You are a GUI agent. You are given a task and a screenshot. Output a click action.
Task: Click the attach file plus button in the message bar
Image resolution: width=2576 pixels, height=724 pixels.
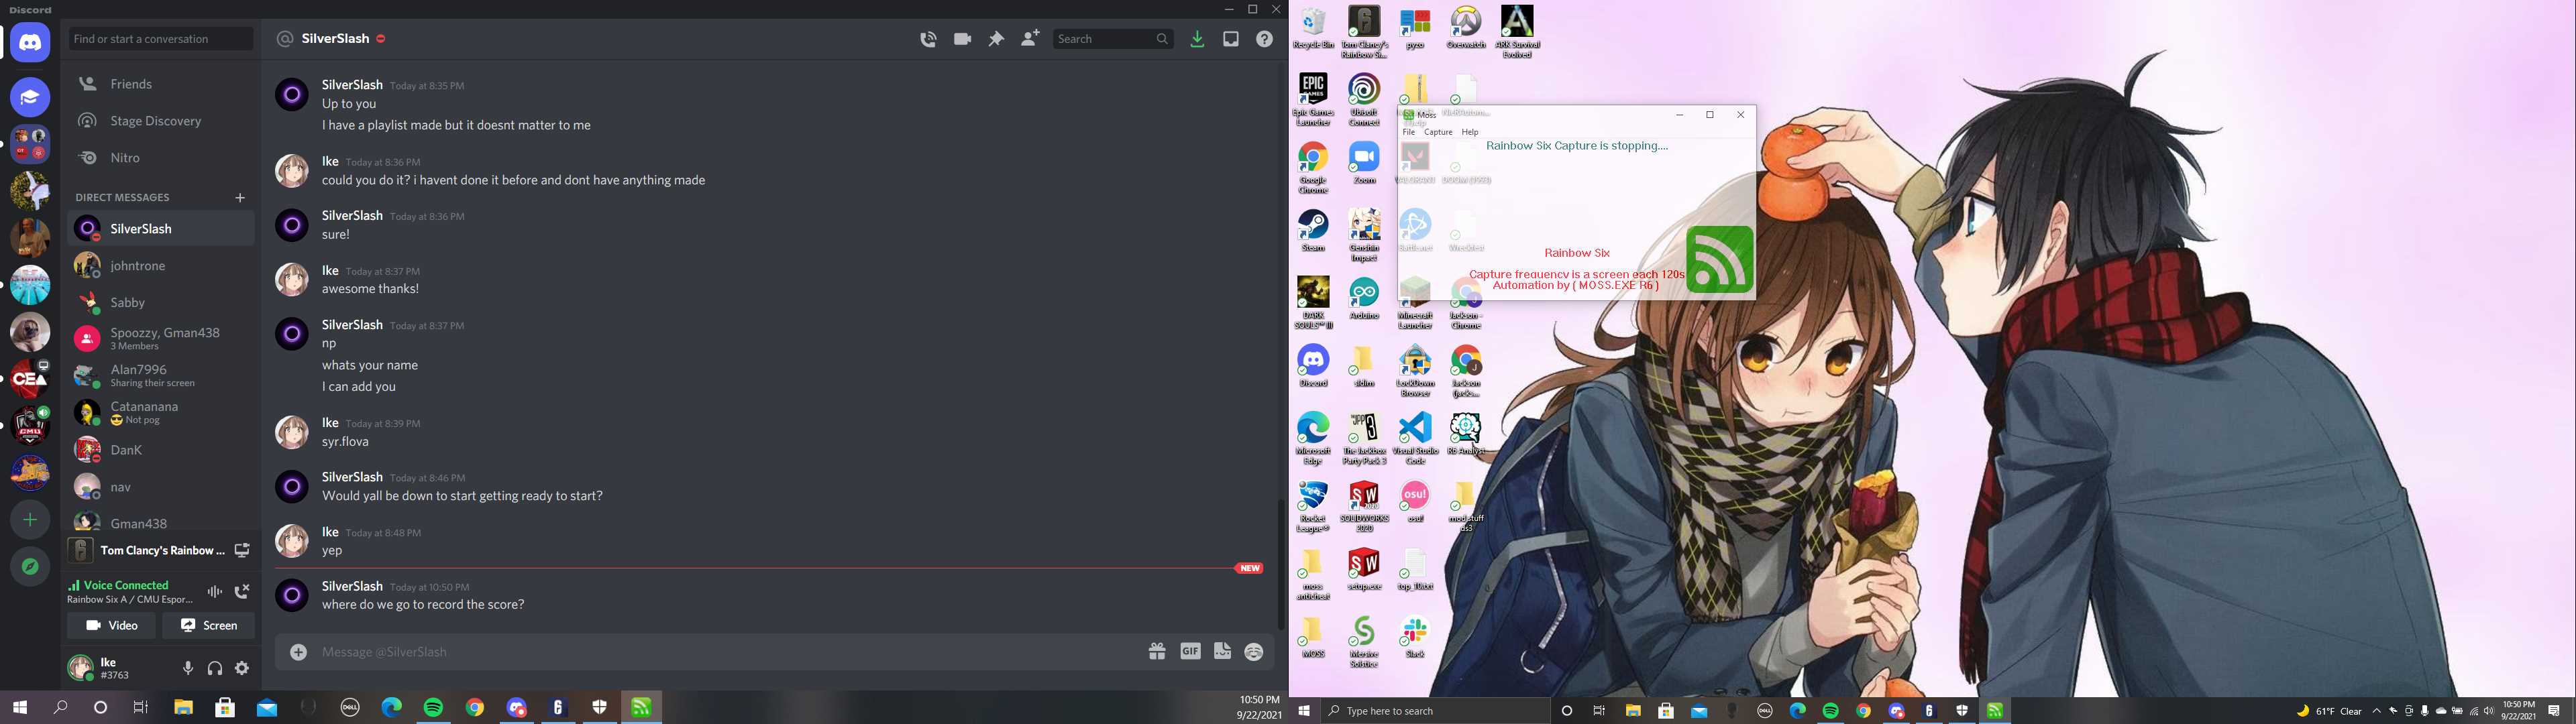pyautogui.click(x=298, y=652)
